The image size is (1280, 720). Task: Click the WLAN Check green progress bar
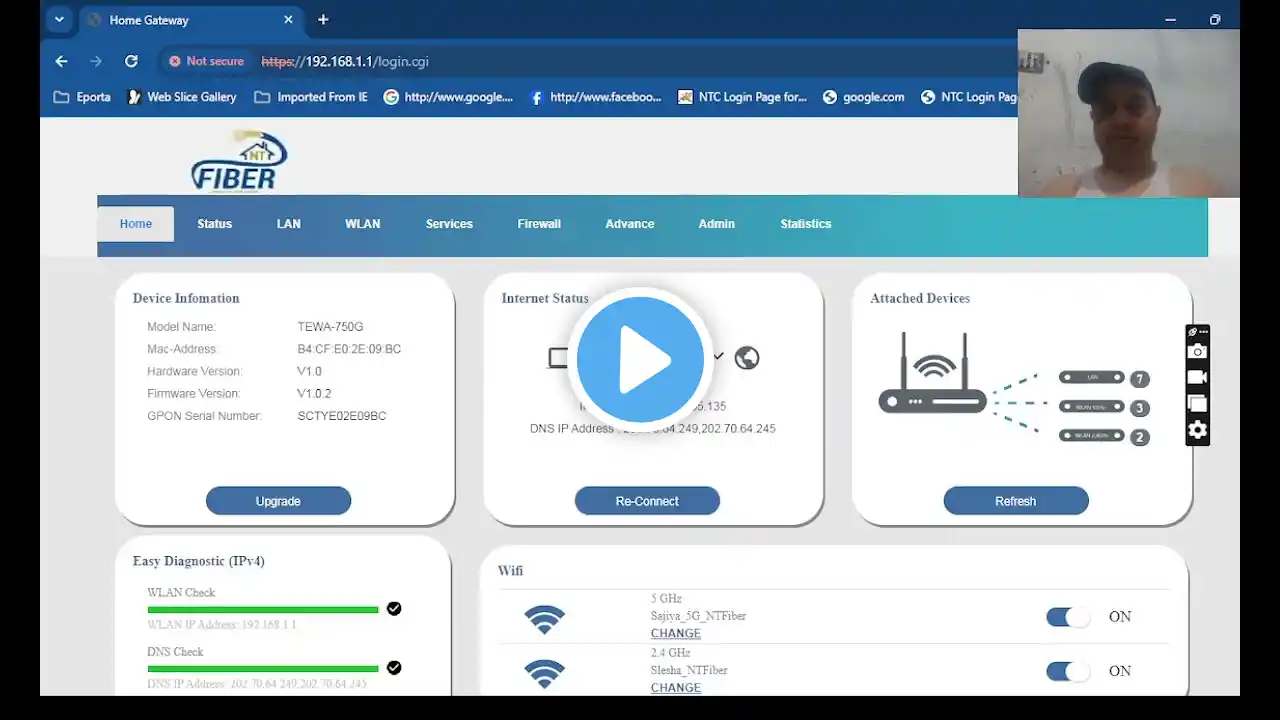[263, 609]
